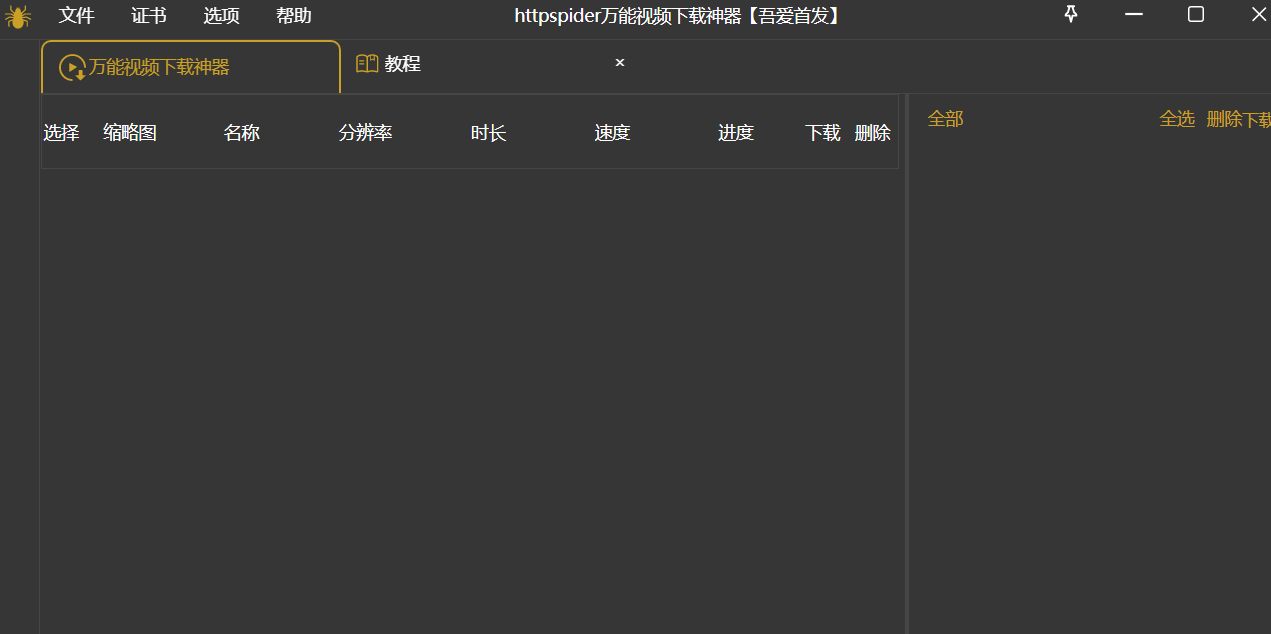This screenshot has width=1271, height=634.
Task: Click the 全部 filter label
Action: pos(945,118)
